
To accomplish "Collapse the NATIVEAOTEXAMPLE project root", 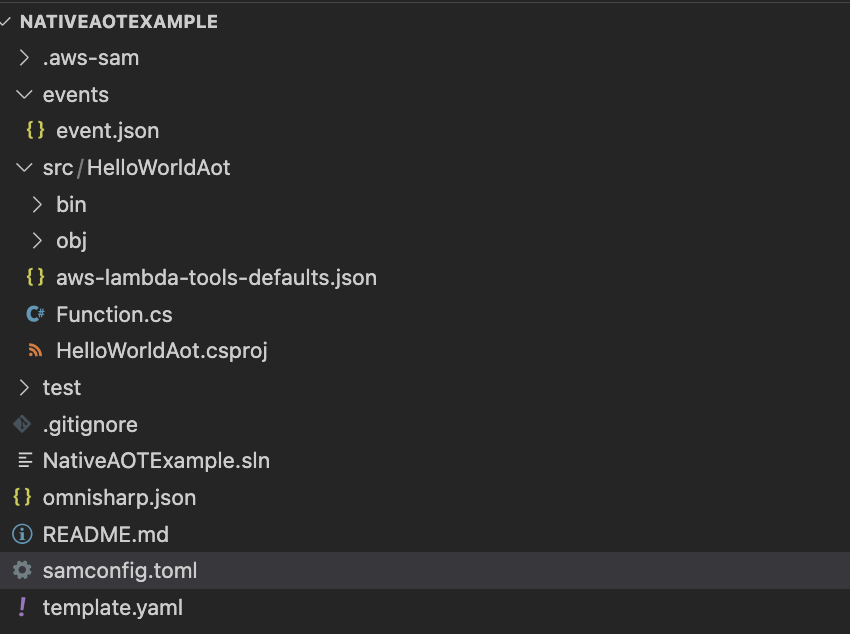I will click(x=7, y=21).
